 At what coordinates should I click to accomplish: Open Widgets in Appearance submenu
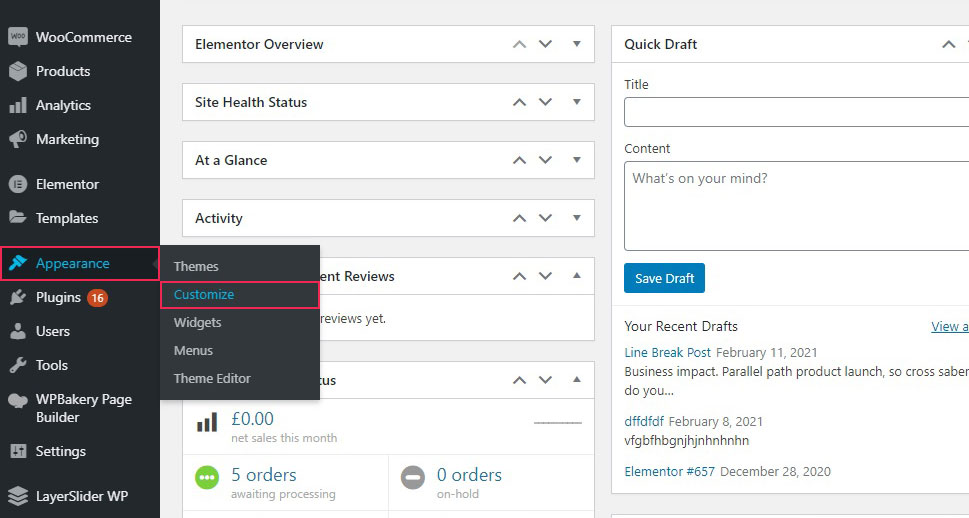197,322
